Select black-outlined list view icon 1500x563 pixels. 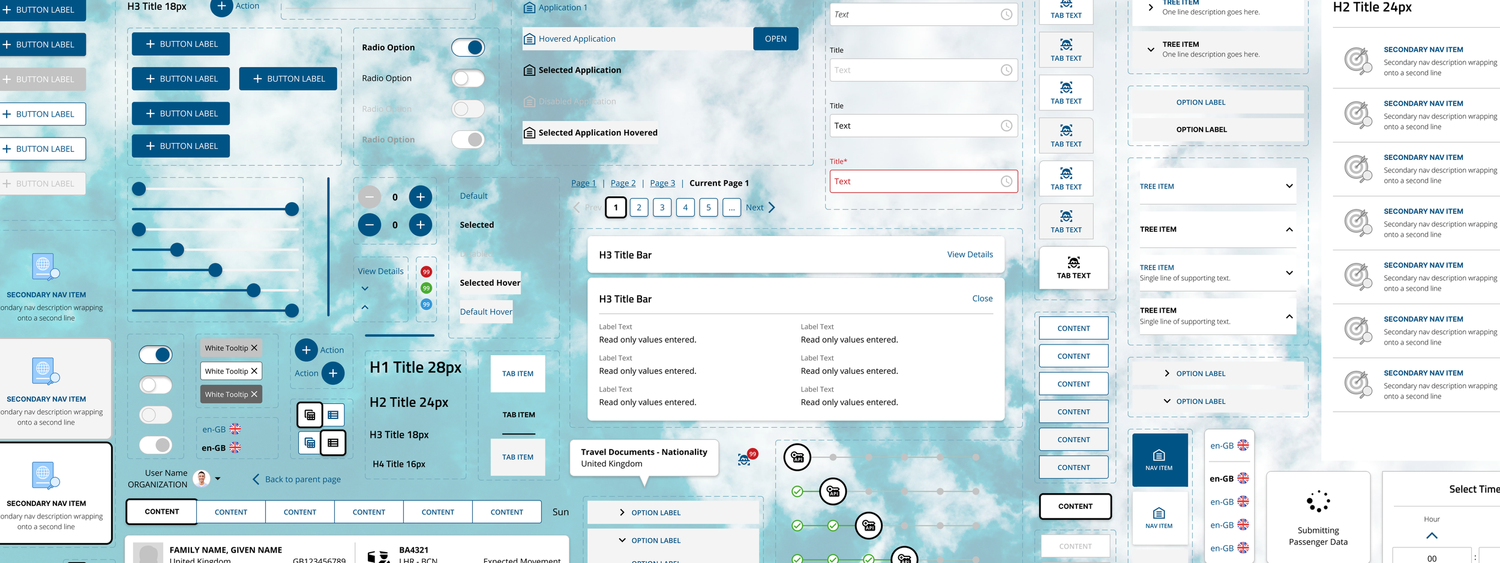(x=333, y=442)
